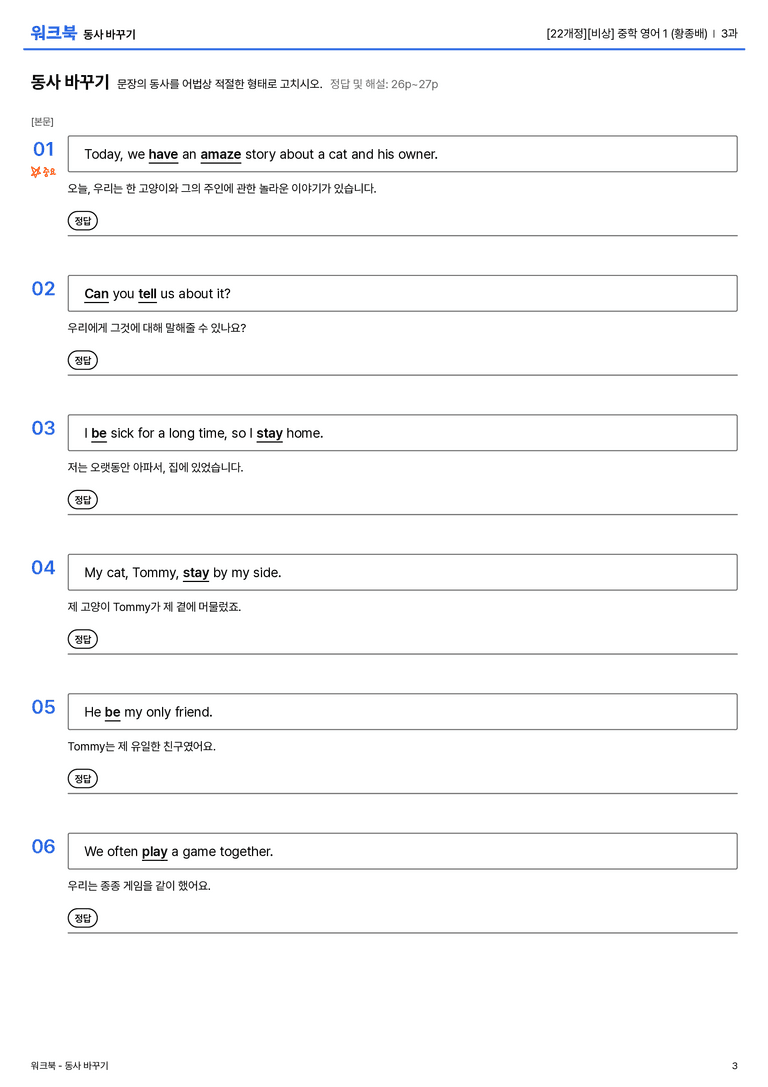Click underlined 'be' in 'He be my only friend'

point(112,713)
